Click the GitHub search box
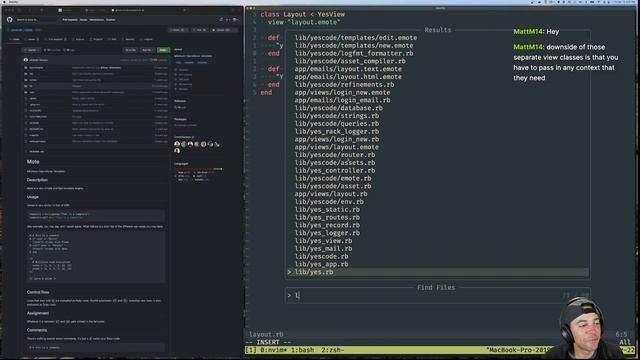 [x=37, y=20]
